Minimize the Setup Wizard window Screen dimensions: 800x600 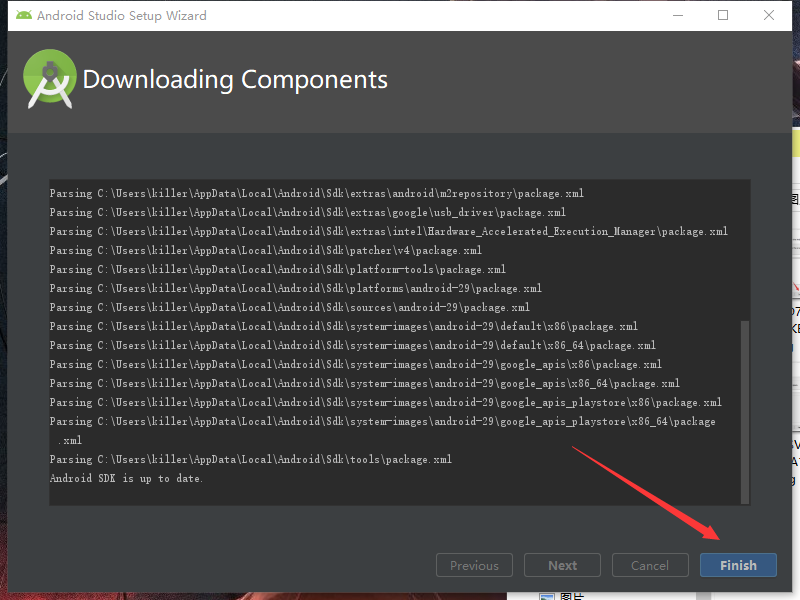678,15
